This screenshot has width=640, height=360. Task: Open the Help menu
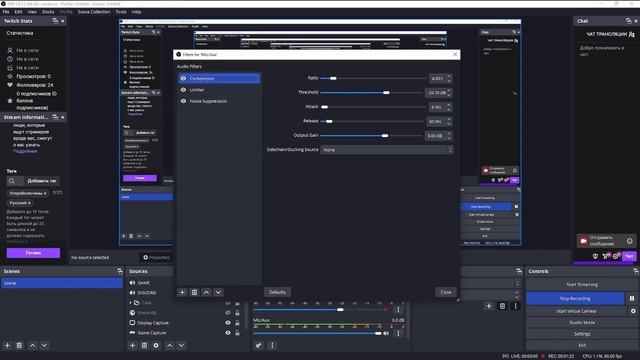(136, 12)
